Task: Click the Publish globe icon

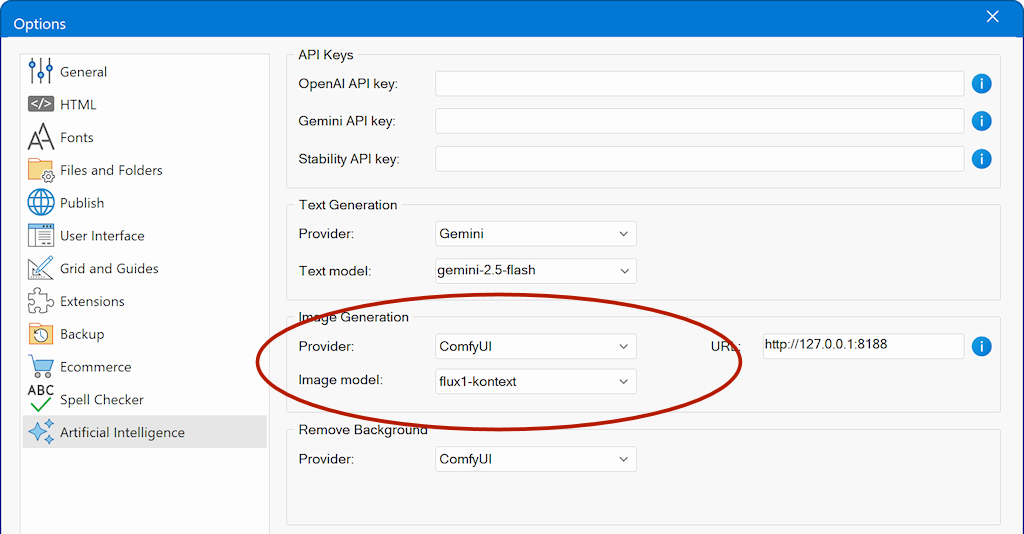Action: [x=40, y=202]
